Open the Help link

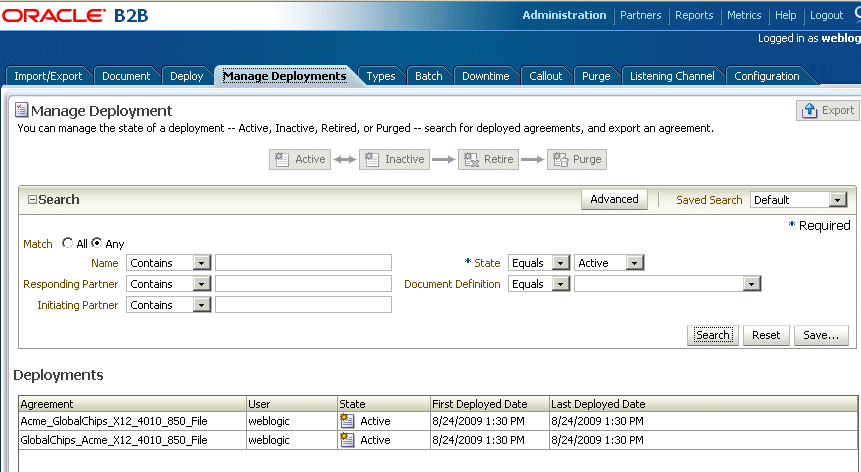(785, 15)
